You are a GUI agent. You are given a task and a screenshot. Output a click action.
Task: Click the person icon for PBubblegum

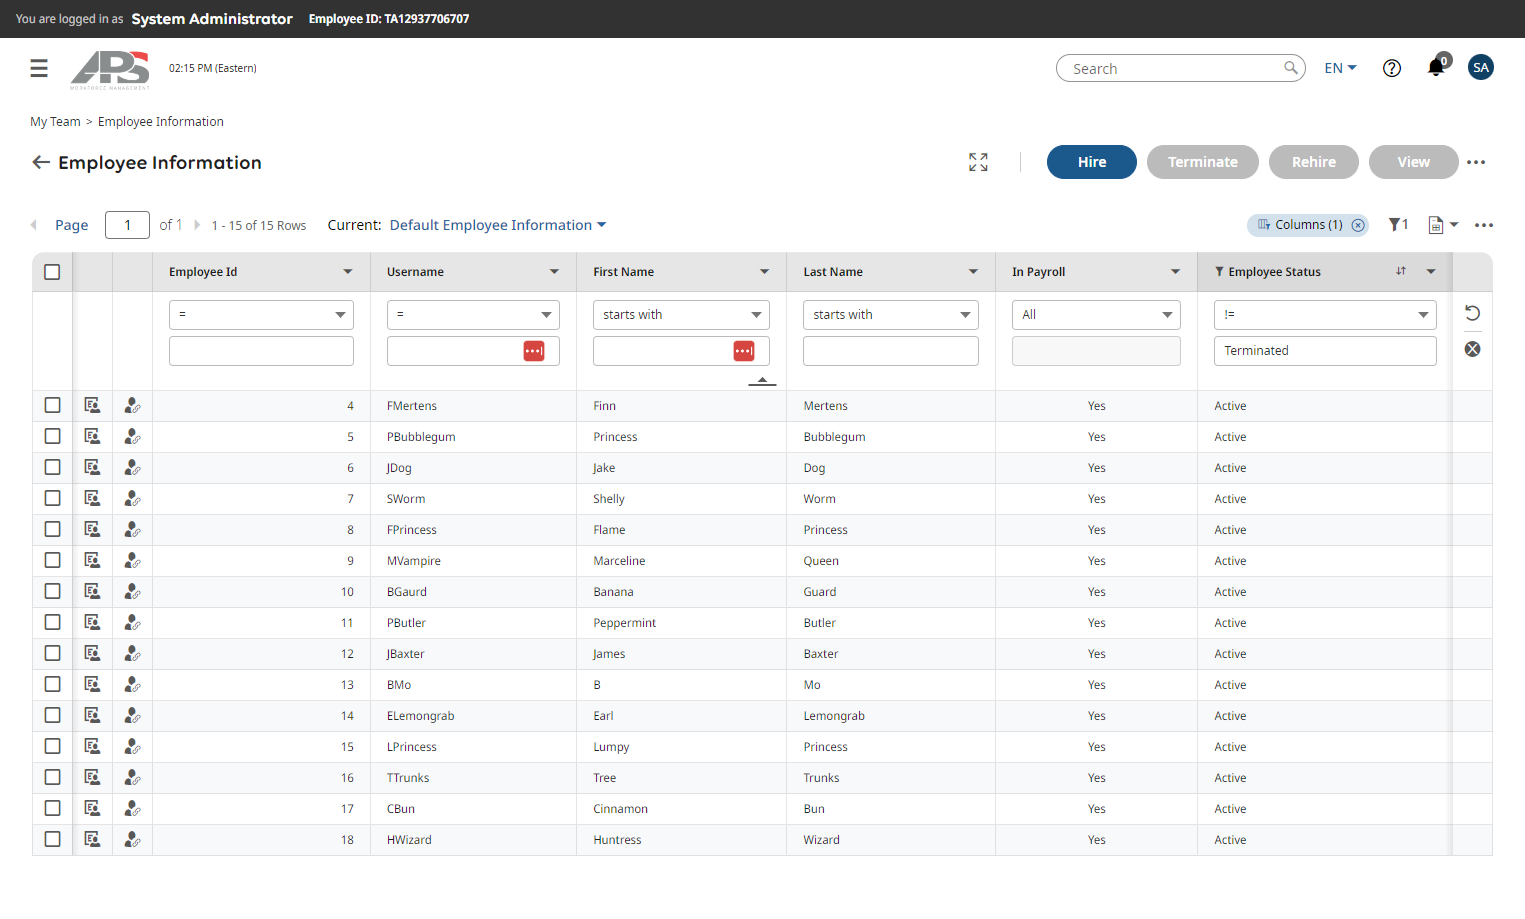coord(132,436)
